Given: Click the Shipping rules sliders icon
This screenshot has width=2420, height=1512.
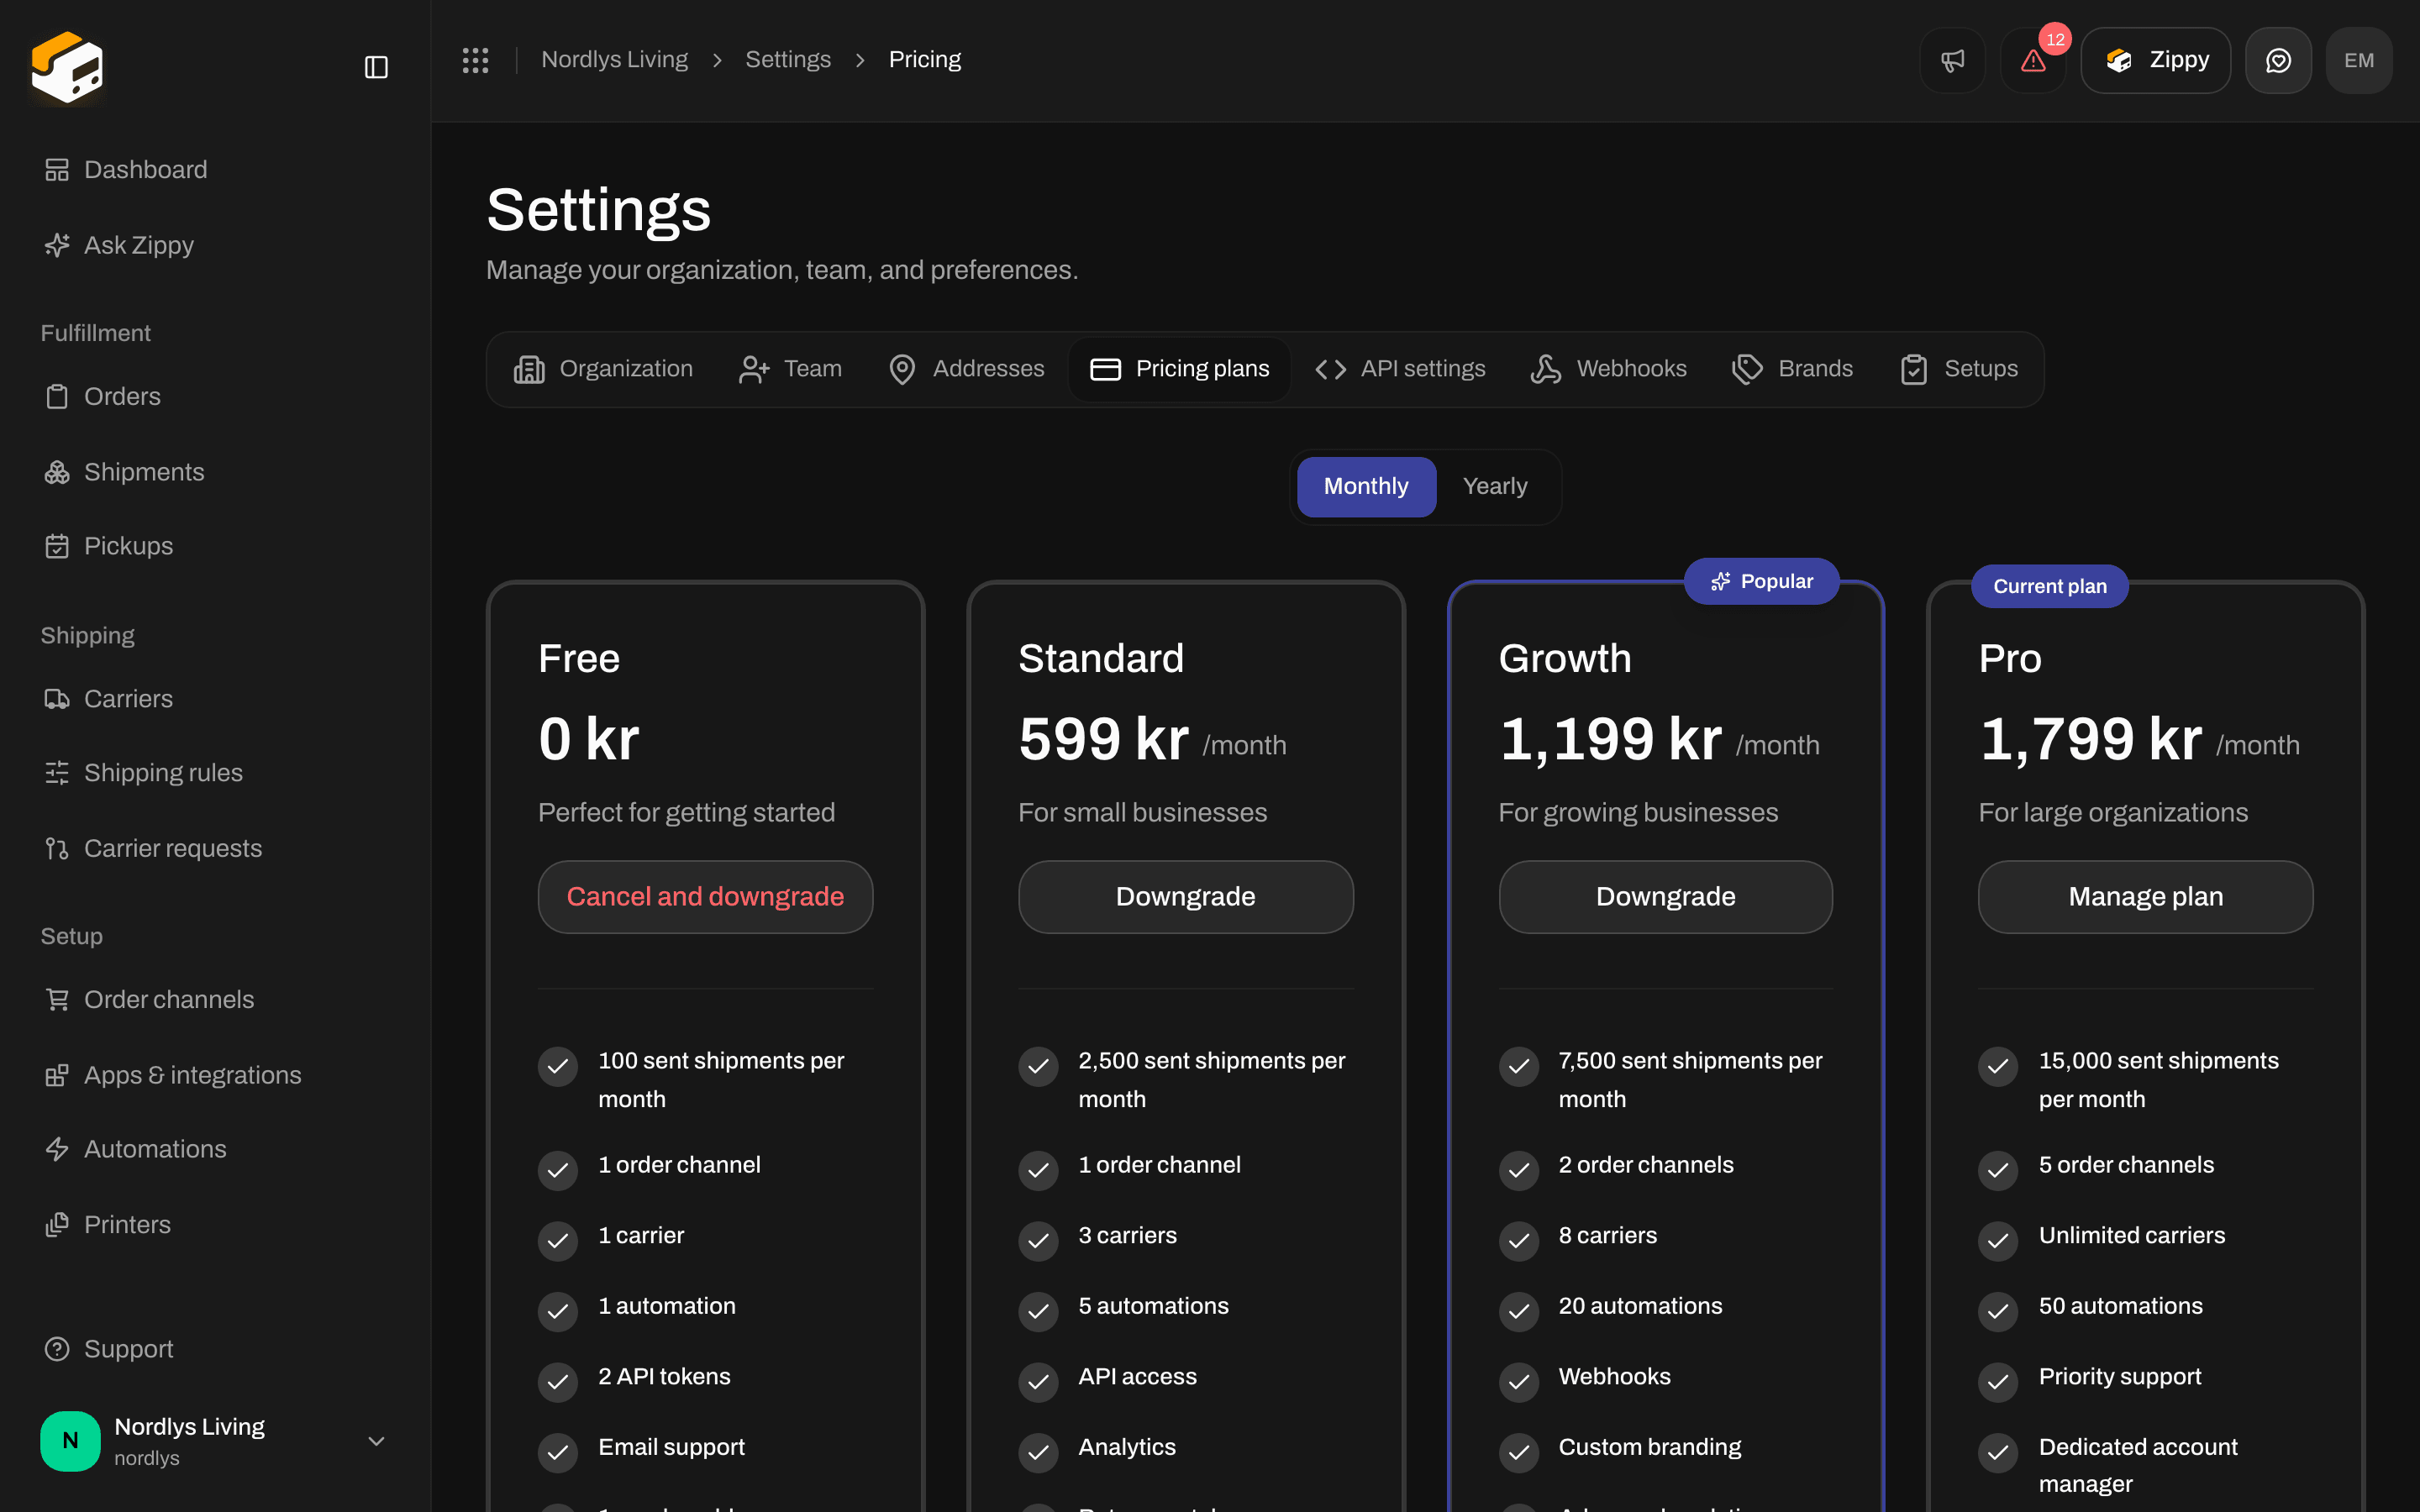Looking at the screenshot, I should coord(57,773).
